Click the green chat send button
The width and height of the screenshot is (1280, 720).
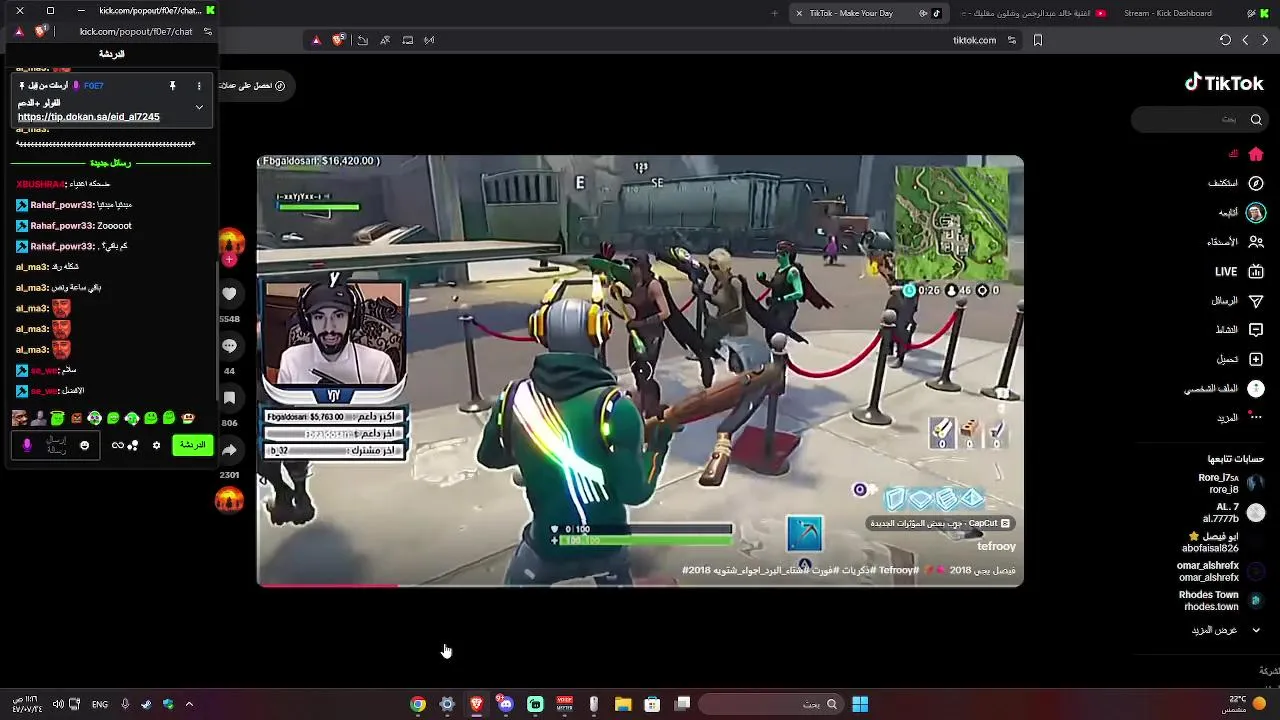[192, 445]
